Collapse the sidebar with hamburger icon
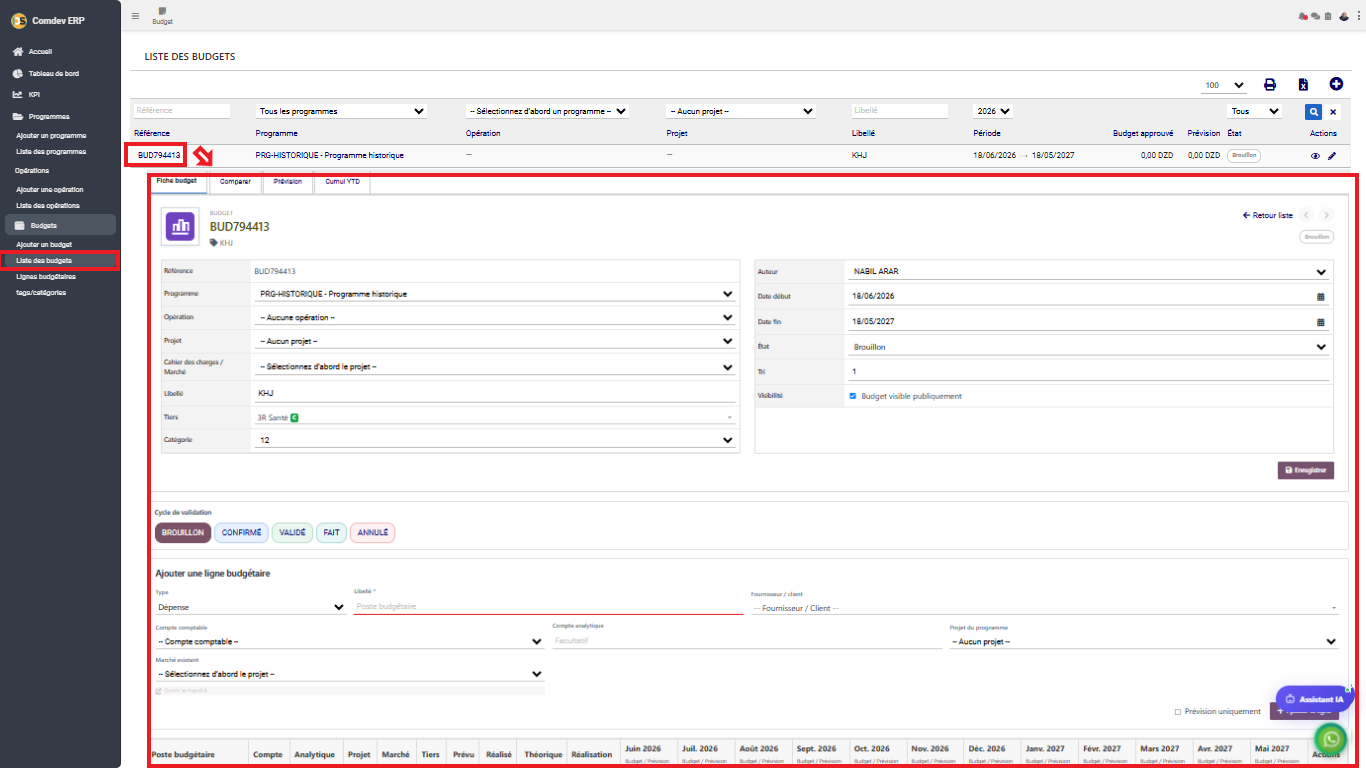 click(135, 15)
